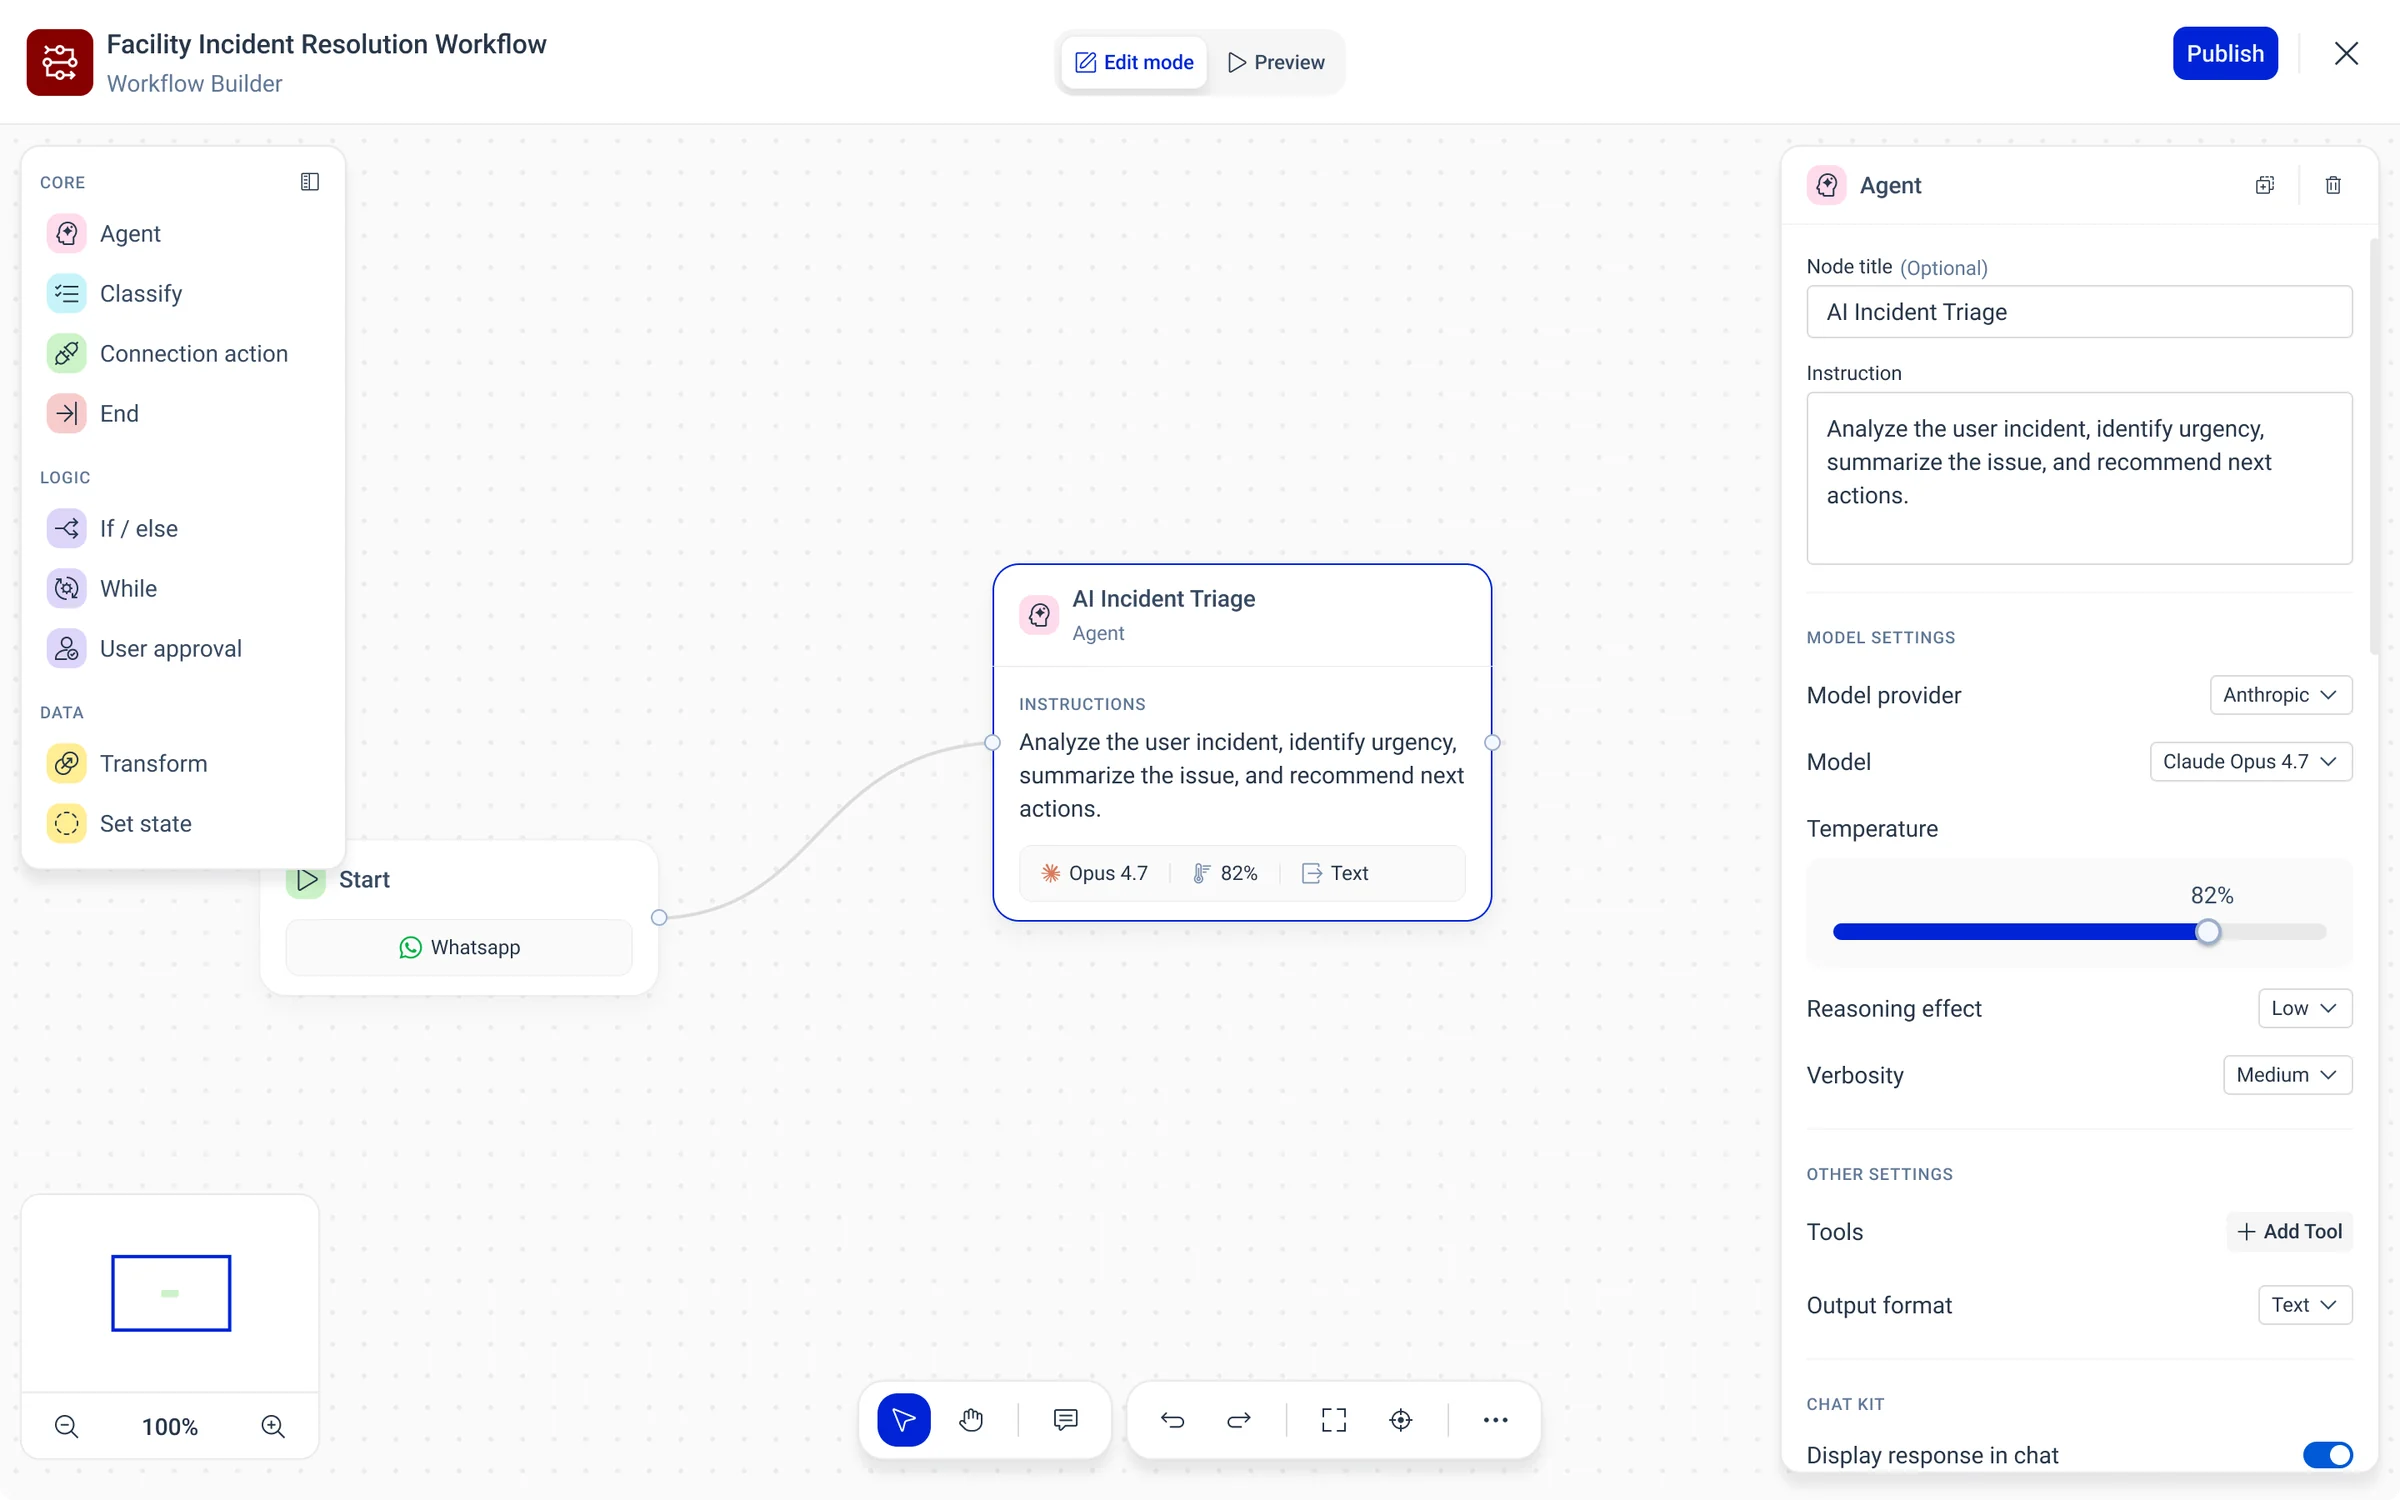The image size is (2400, 1500).
Task: Add a Transform node
Action: (183, 763)
